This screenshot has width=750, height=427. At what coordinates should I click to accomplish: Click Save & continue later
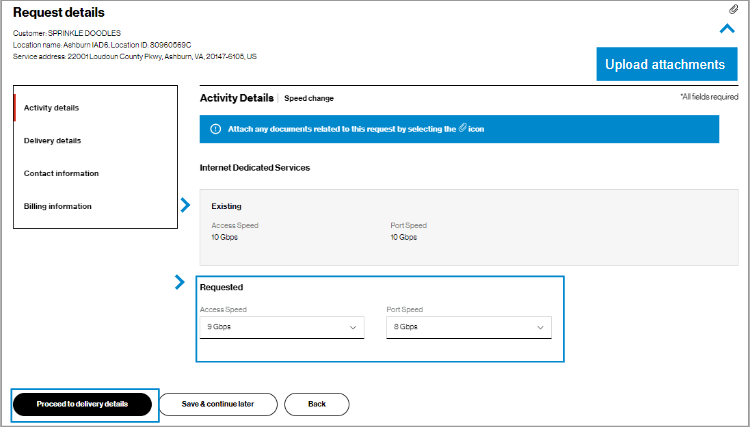click(218, 404)
